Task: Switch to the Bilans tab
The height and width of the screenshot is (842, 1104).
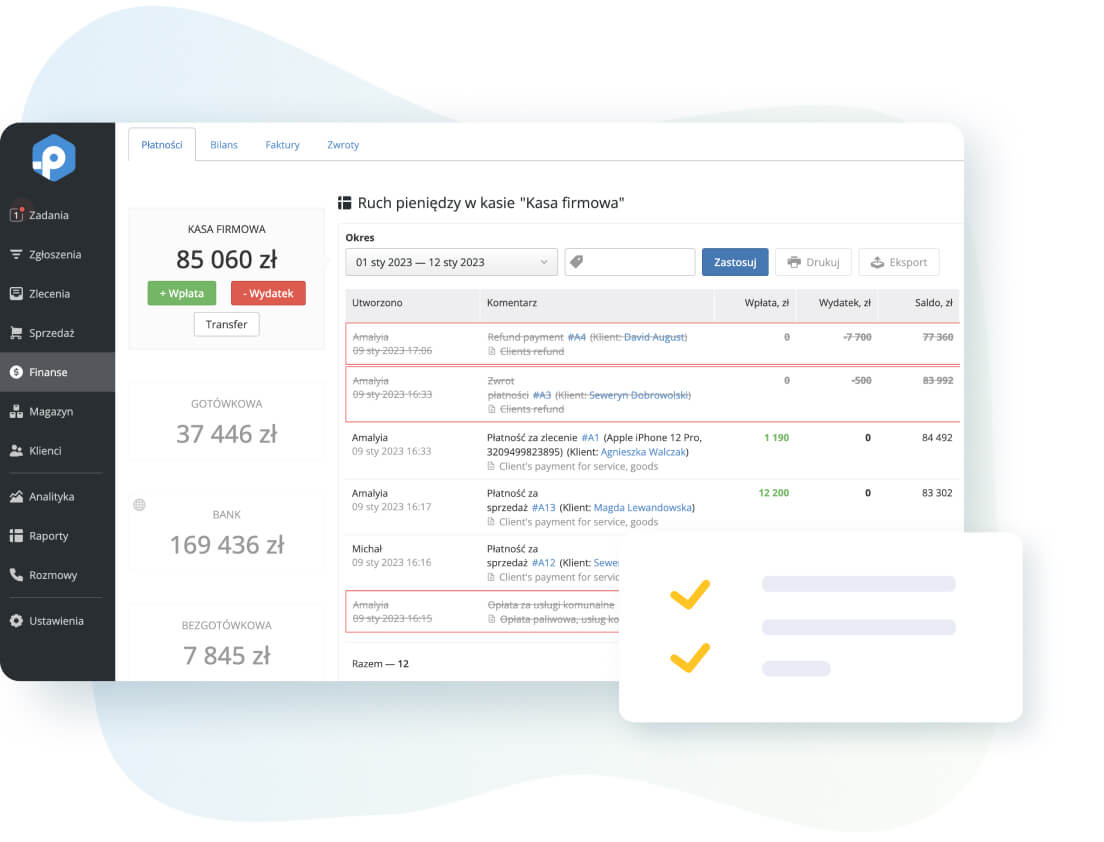Action: tap(224, 145)
